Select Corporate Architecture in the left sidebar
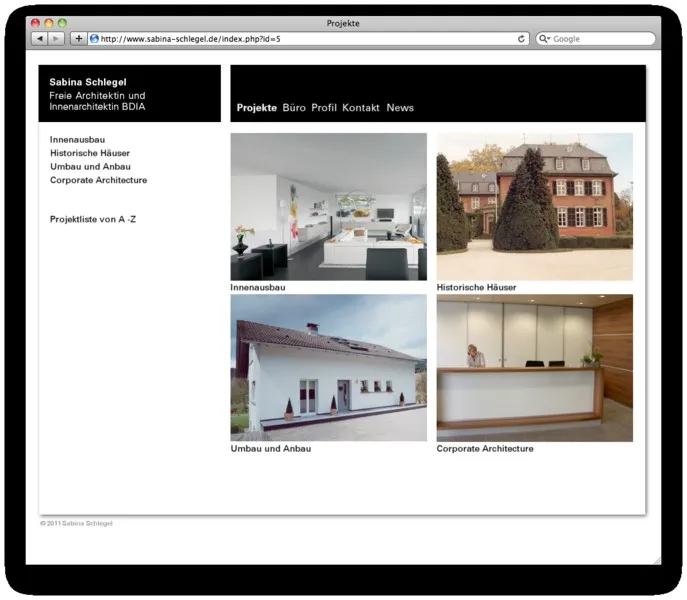Viewport: 687px width, 600px height. pos(99,180)
